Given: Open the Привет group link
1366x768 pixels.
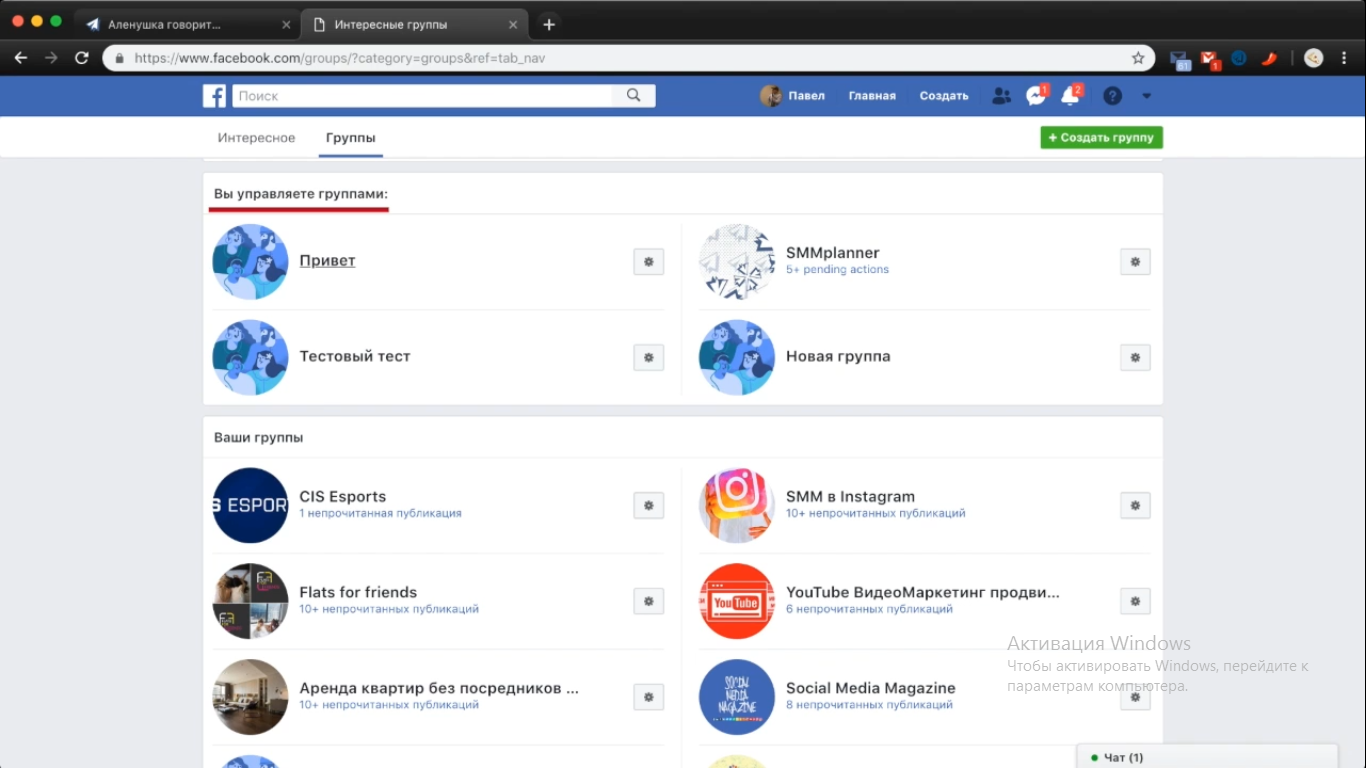Looking at the screenshot, I should 327,261.
